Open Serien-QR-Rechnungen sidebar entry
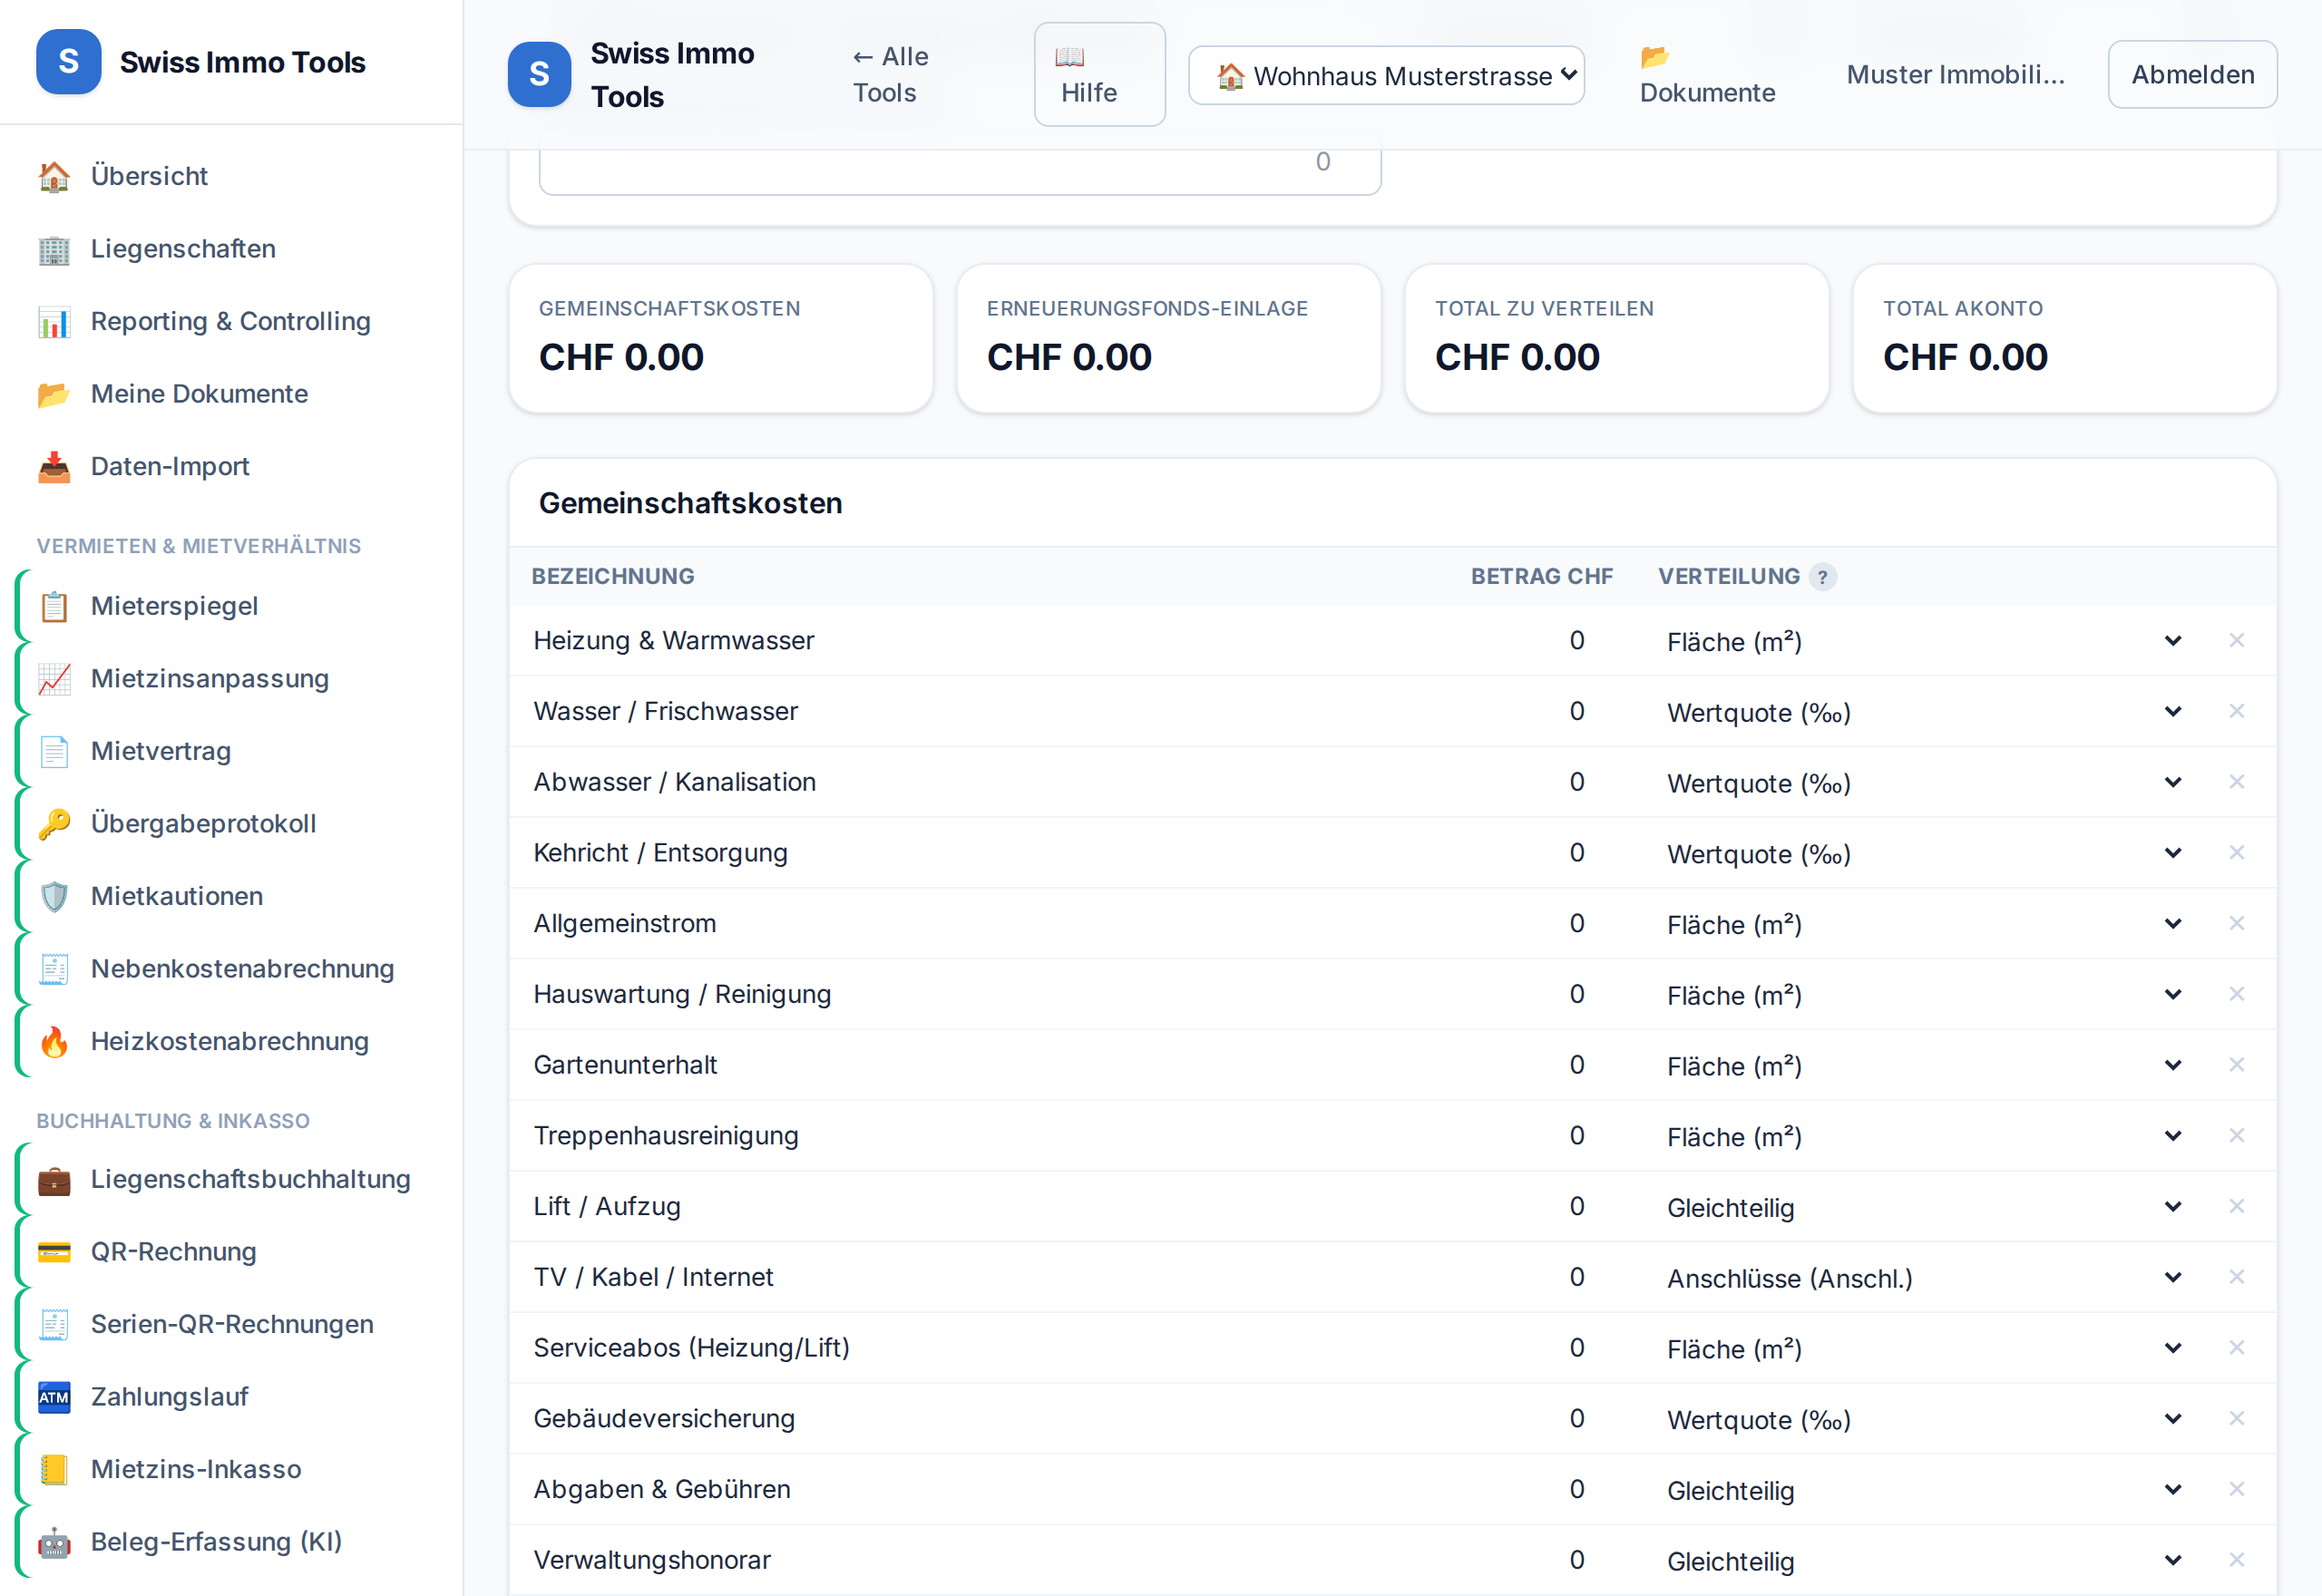Screen dimensions: 2322x1596 (x=231, y=1324)
